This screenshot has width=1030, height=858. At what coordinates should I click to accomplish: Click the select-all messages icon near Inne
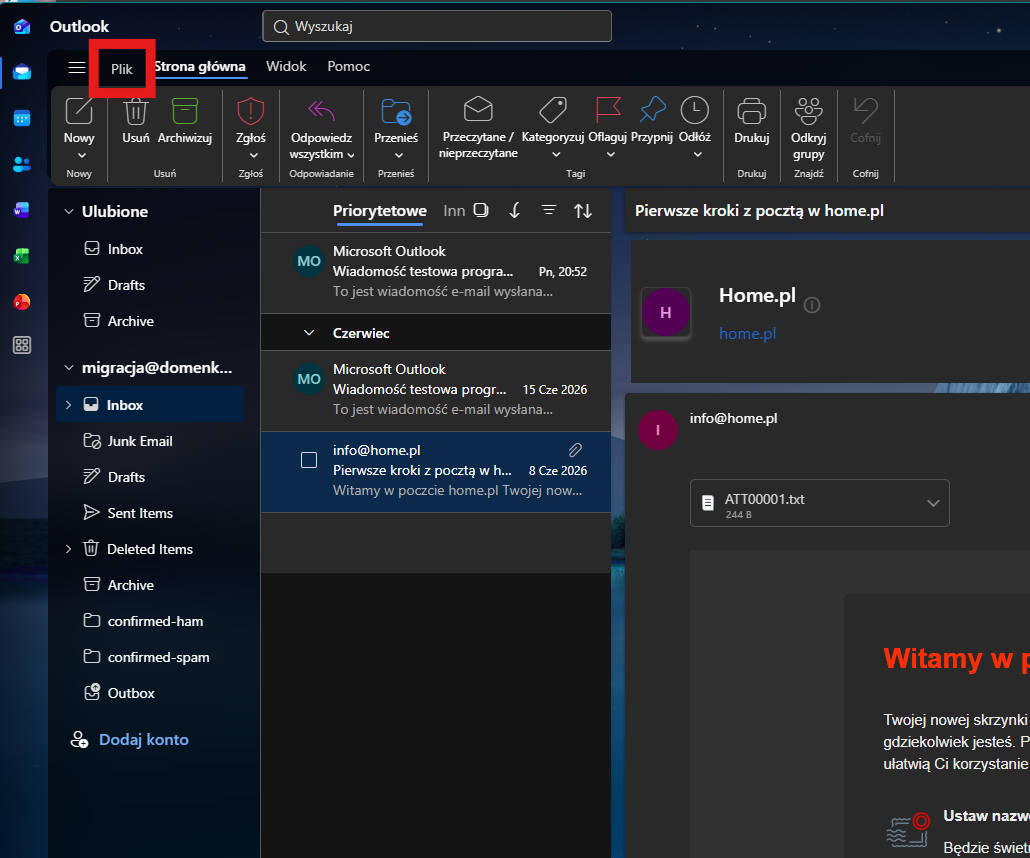tap(481, 210)
